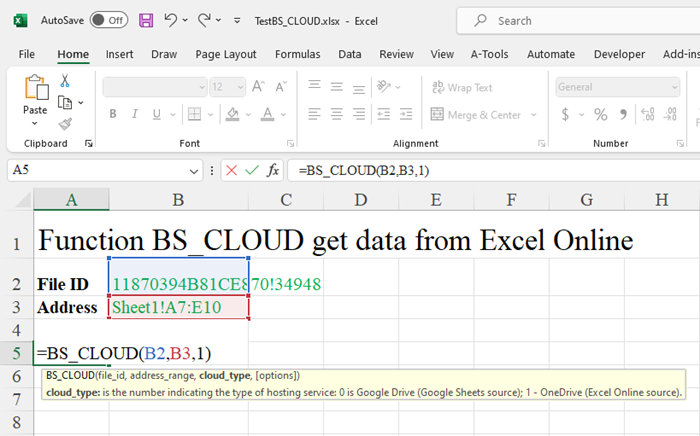
Task: Click the Name Box showing A5
Action: (x=105, y=170)
